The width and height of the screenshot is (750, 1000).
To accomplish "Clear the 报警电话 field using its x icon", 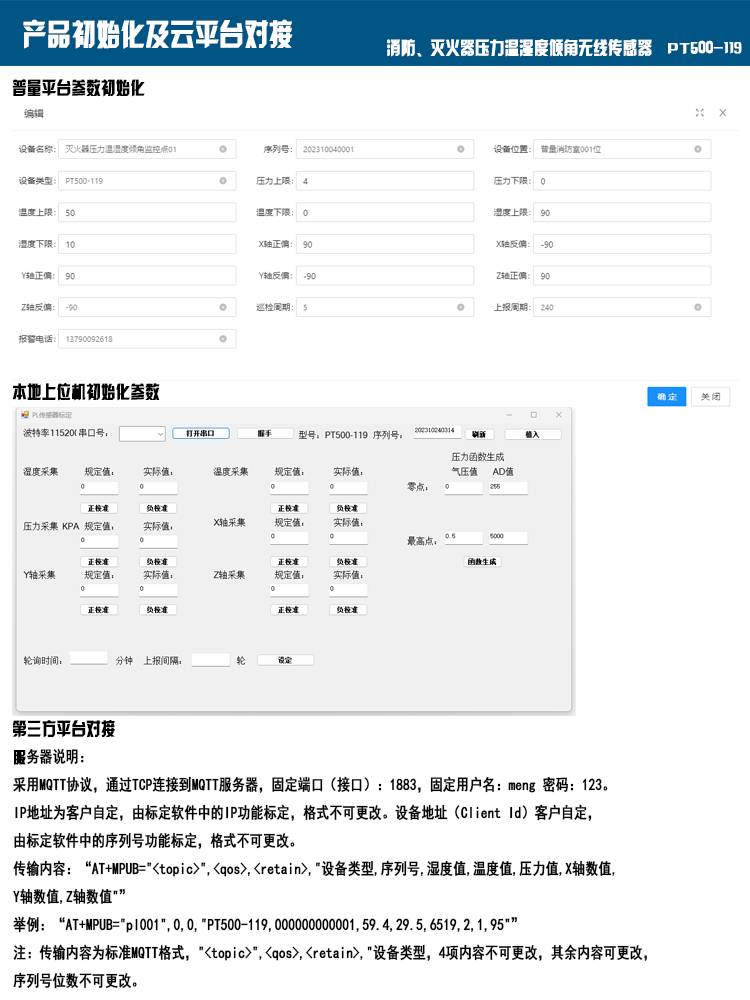I will (x=223, y=339).
